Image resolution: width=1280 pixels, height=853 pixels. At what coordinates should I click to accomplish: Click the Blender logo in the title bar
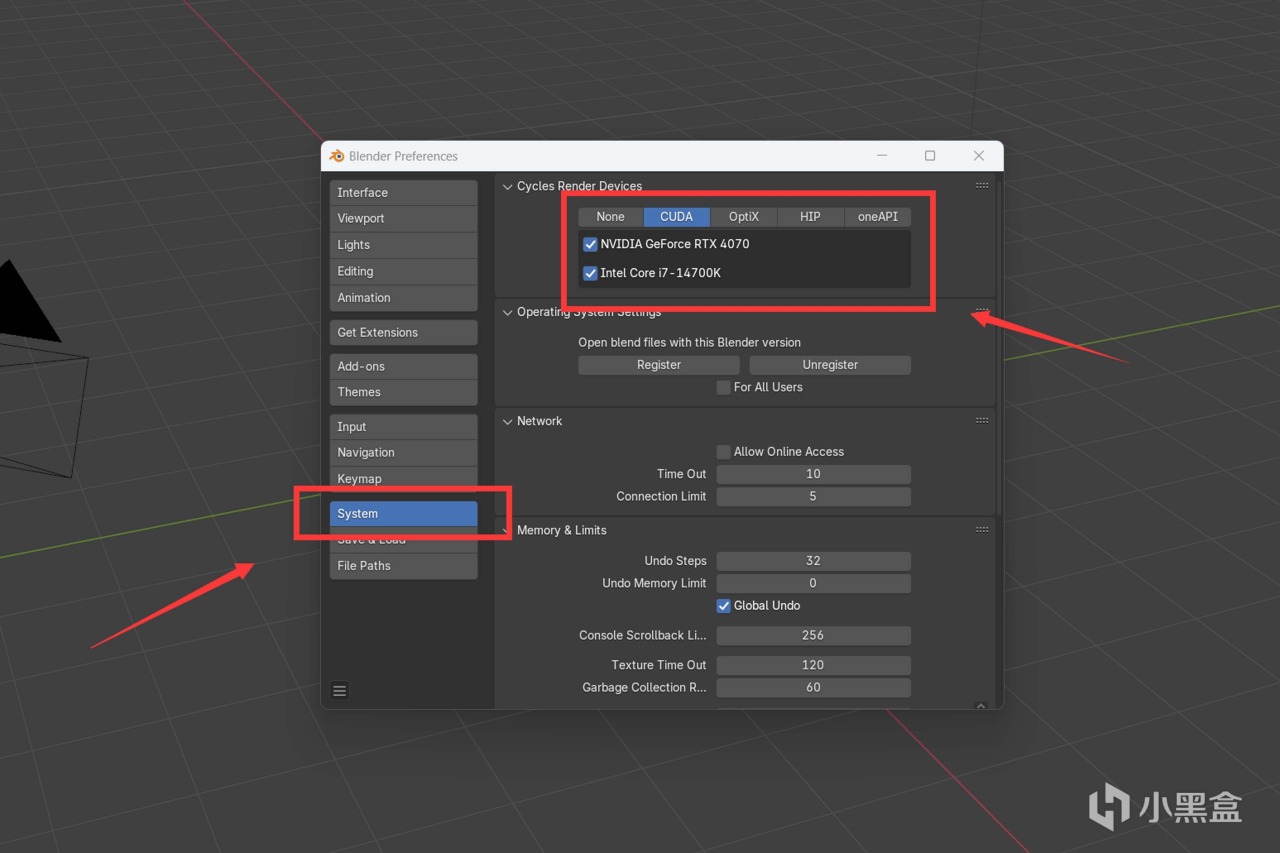coord(337,156)
